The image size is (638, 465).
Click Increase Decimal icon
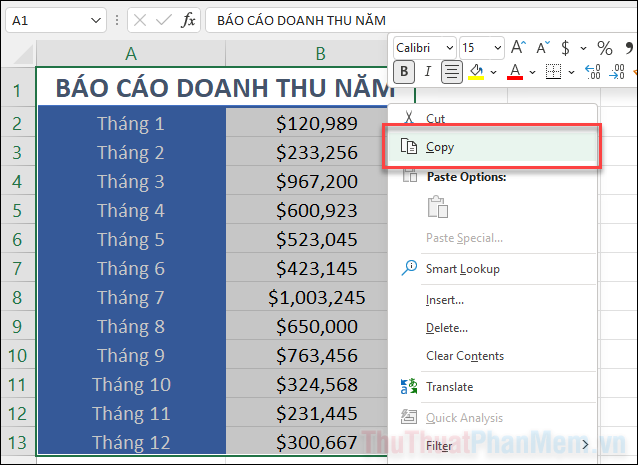click(592, 72)
